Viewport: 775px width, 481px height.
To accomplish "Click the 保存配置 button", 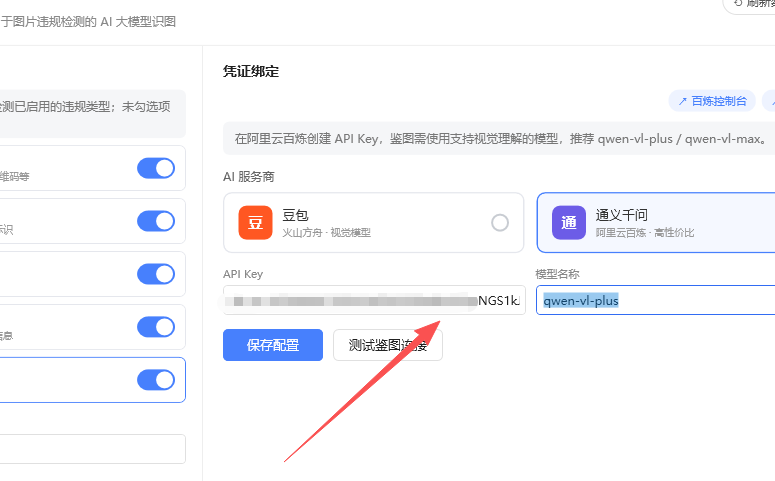I will point(273,345).
